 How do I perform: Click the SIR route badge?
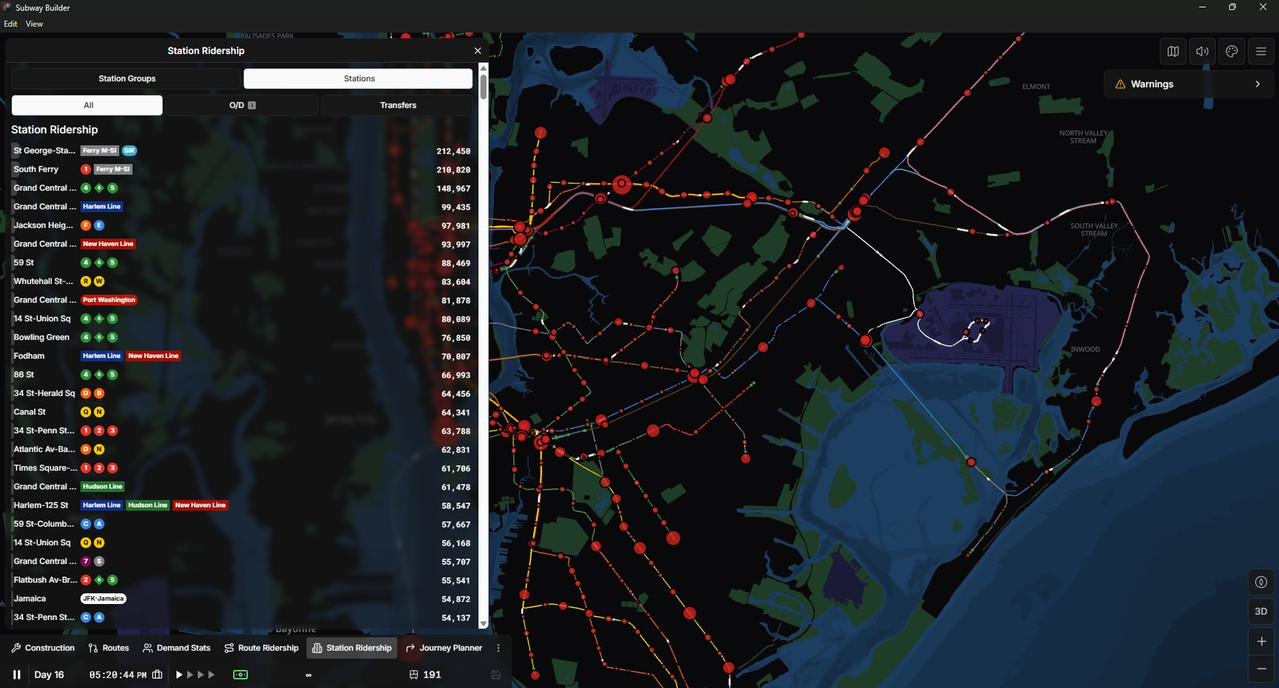pos(129,151)
